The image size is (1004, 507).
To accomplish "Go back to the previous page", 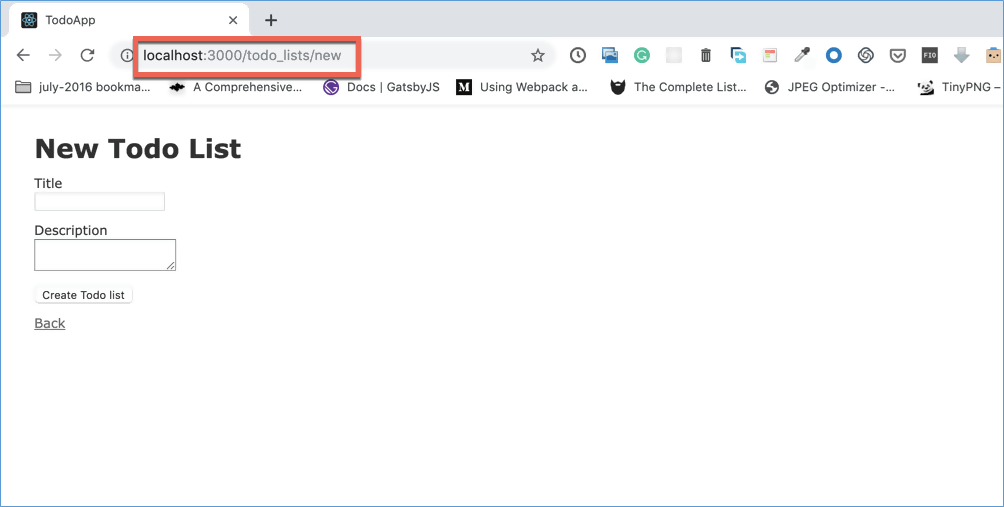I will (x=23, y=56).
